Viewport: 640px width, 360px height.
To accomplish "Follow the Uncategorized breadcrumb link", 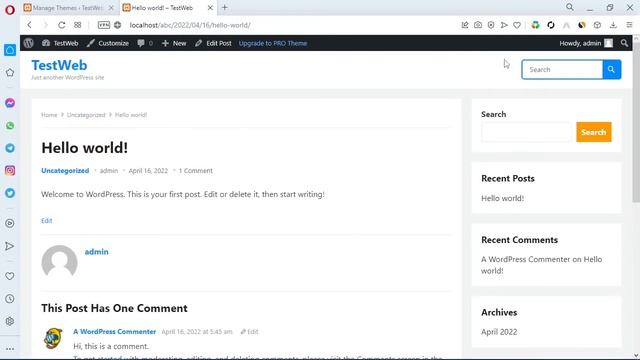I will [86, 115].
